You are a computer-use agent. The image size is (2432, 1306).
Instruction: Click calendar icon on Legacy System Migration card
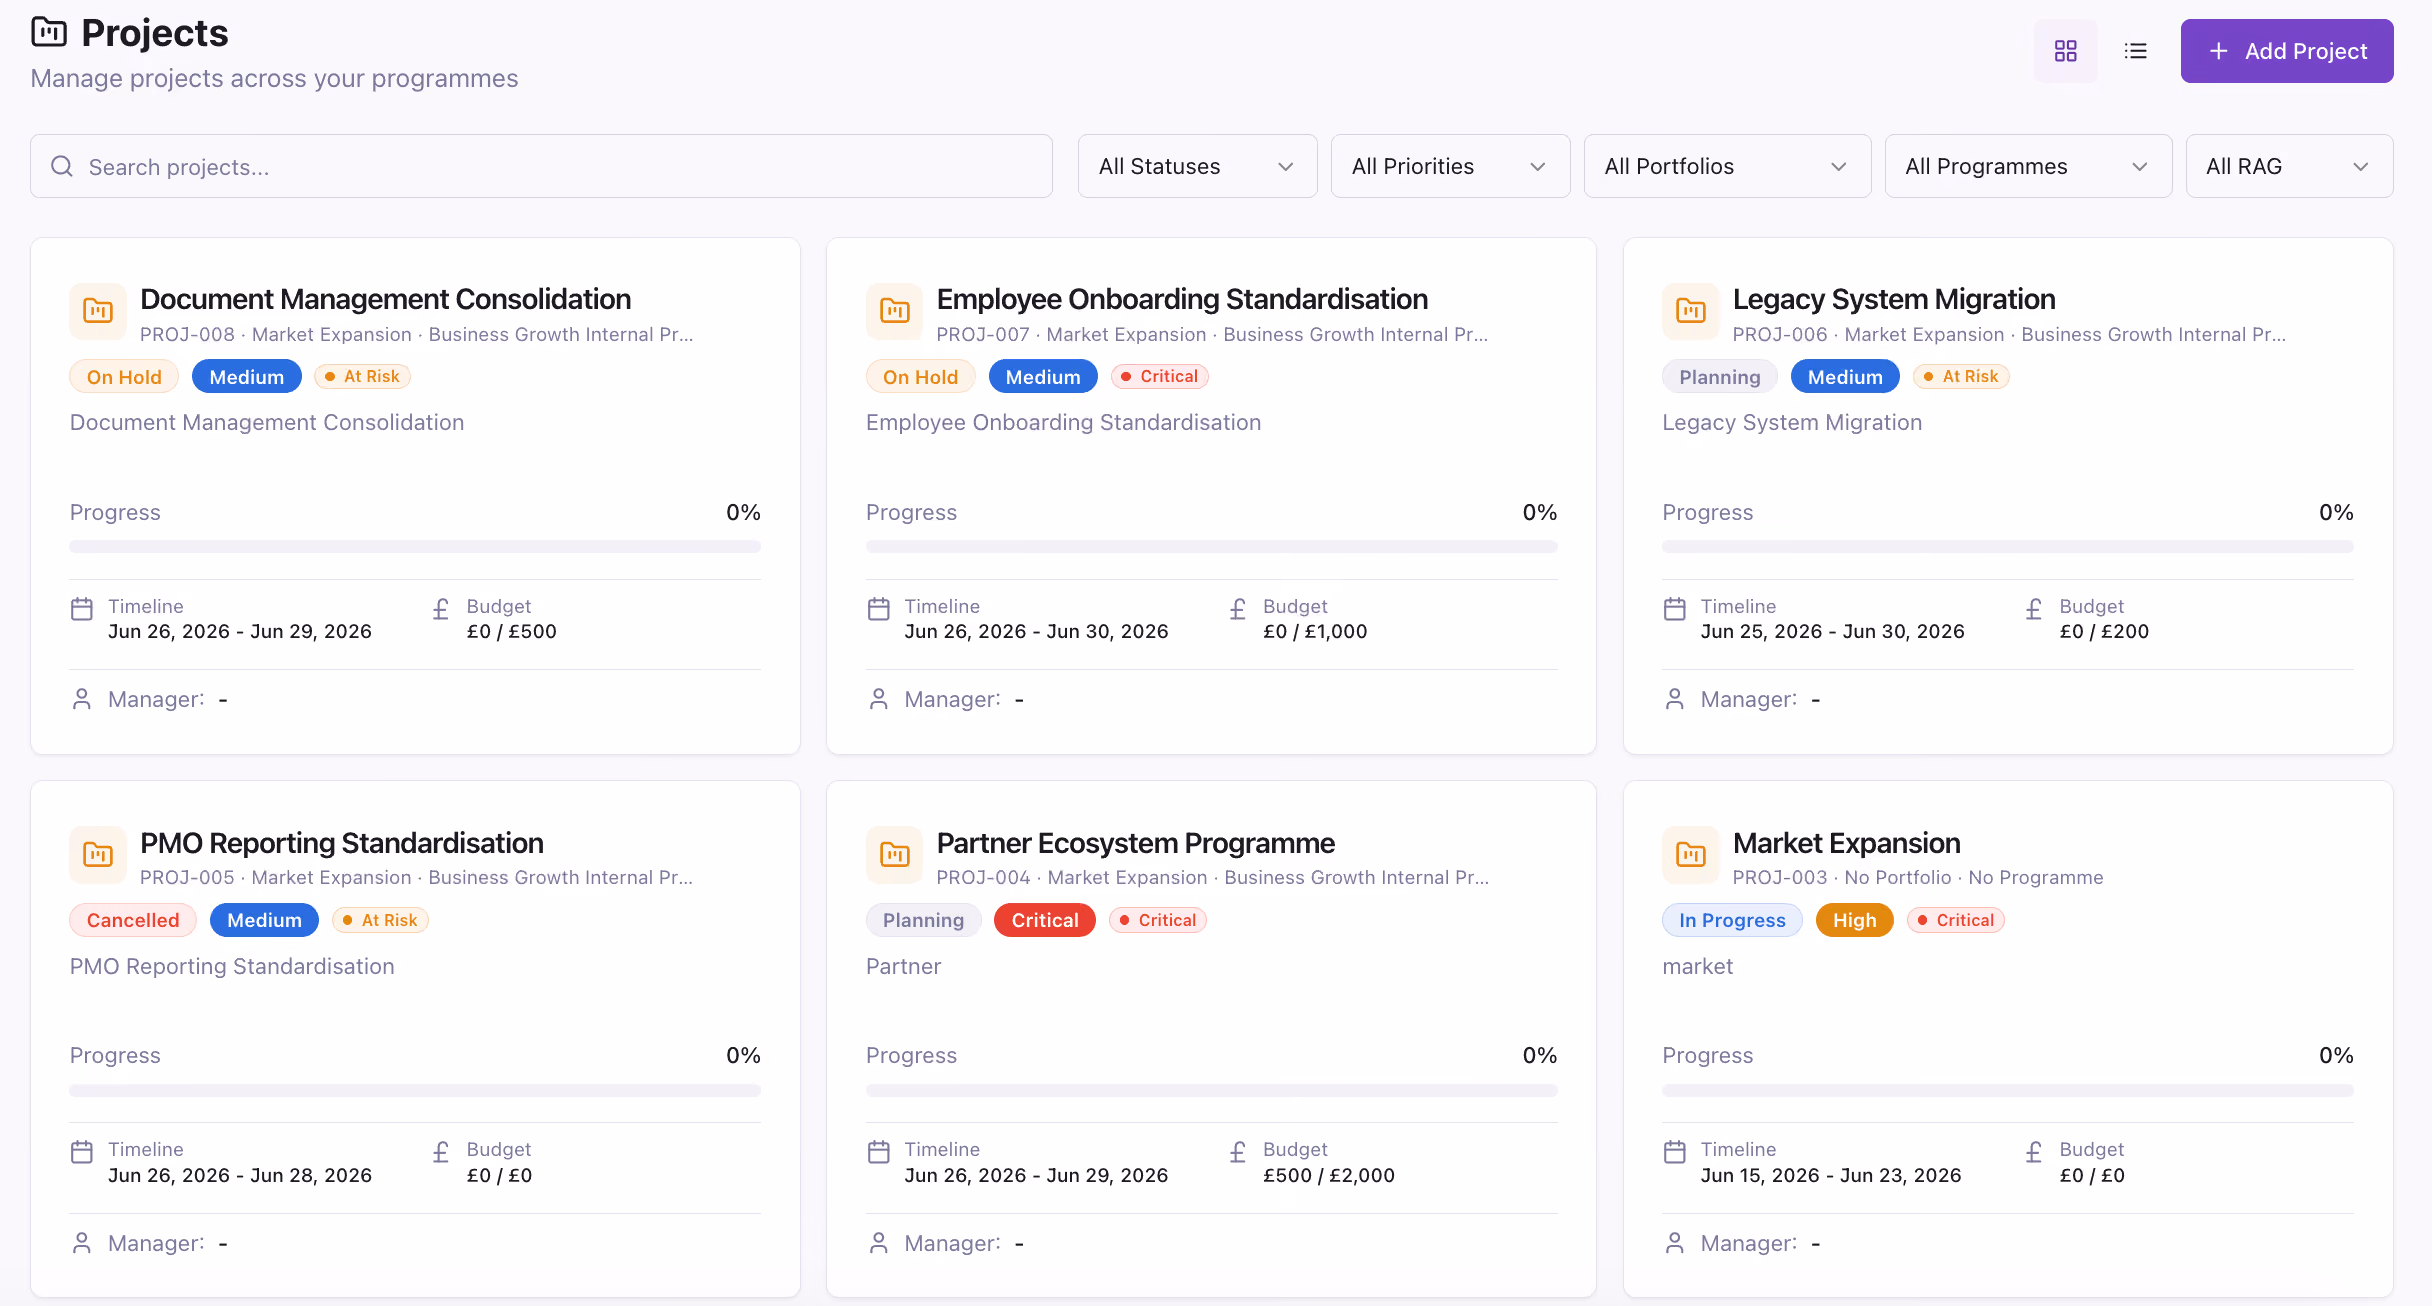click(1674, 608)
